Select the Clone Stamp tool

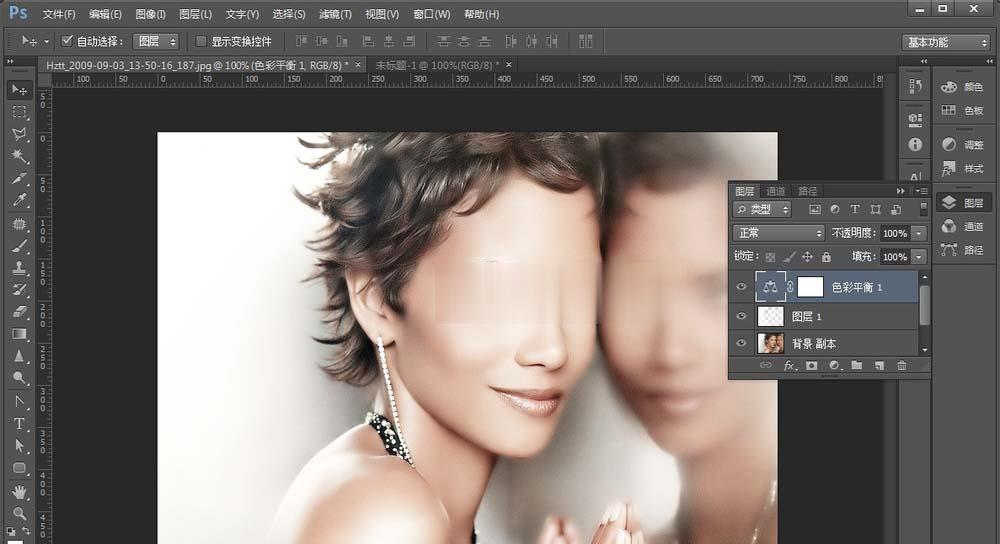point(19,268)
